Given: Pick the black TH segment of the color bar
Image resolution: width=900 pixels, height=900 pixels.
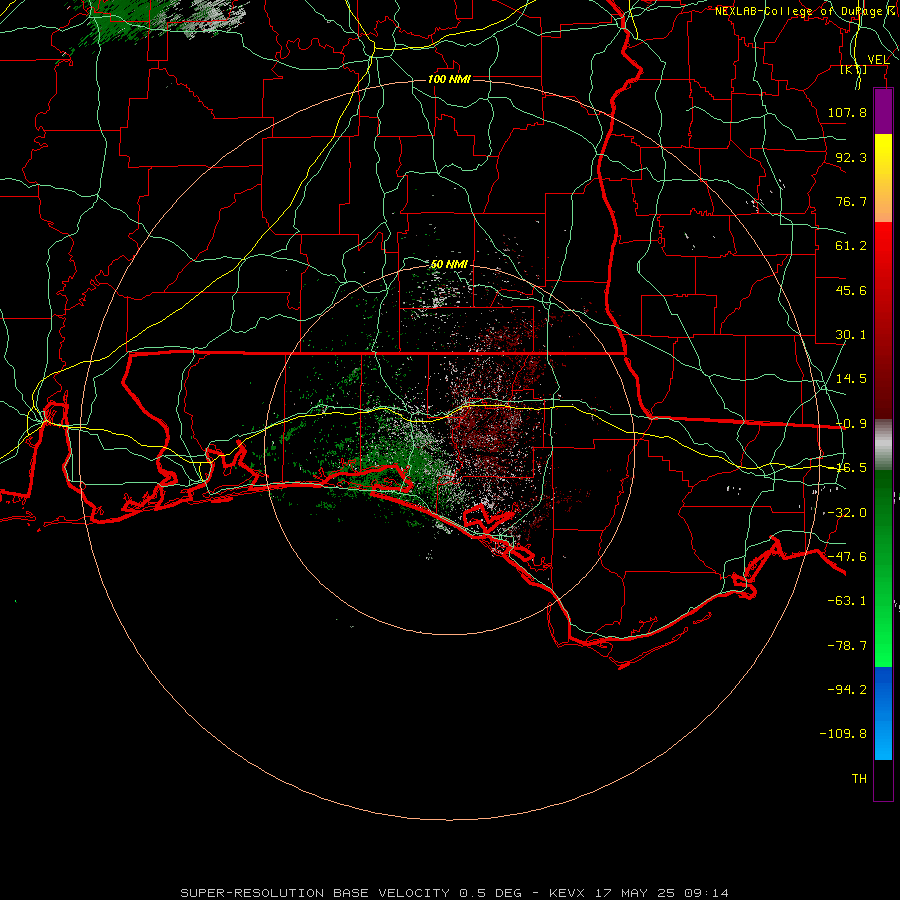Looking at the screenshot, I should (883, 780).
